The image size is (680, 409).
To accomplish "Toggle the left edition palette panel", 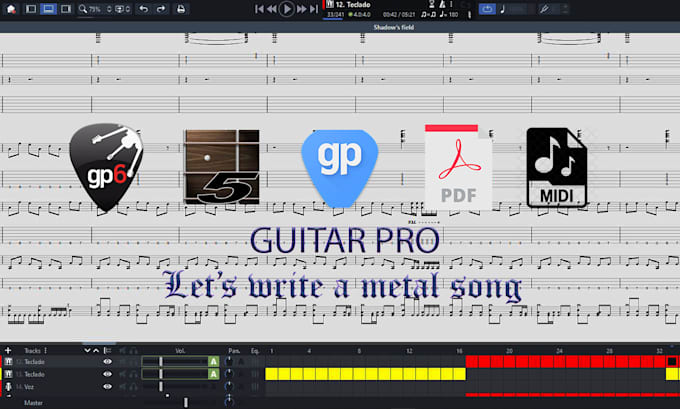I will [31, 9].
